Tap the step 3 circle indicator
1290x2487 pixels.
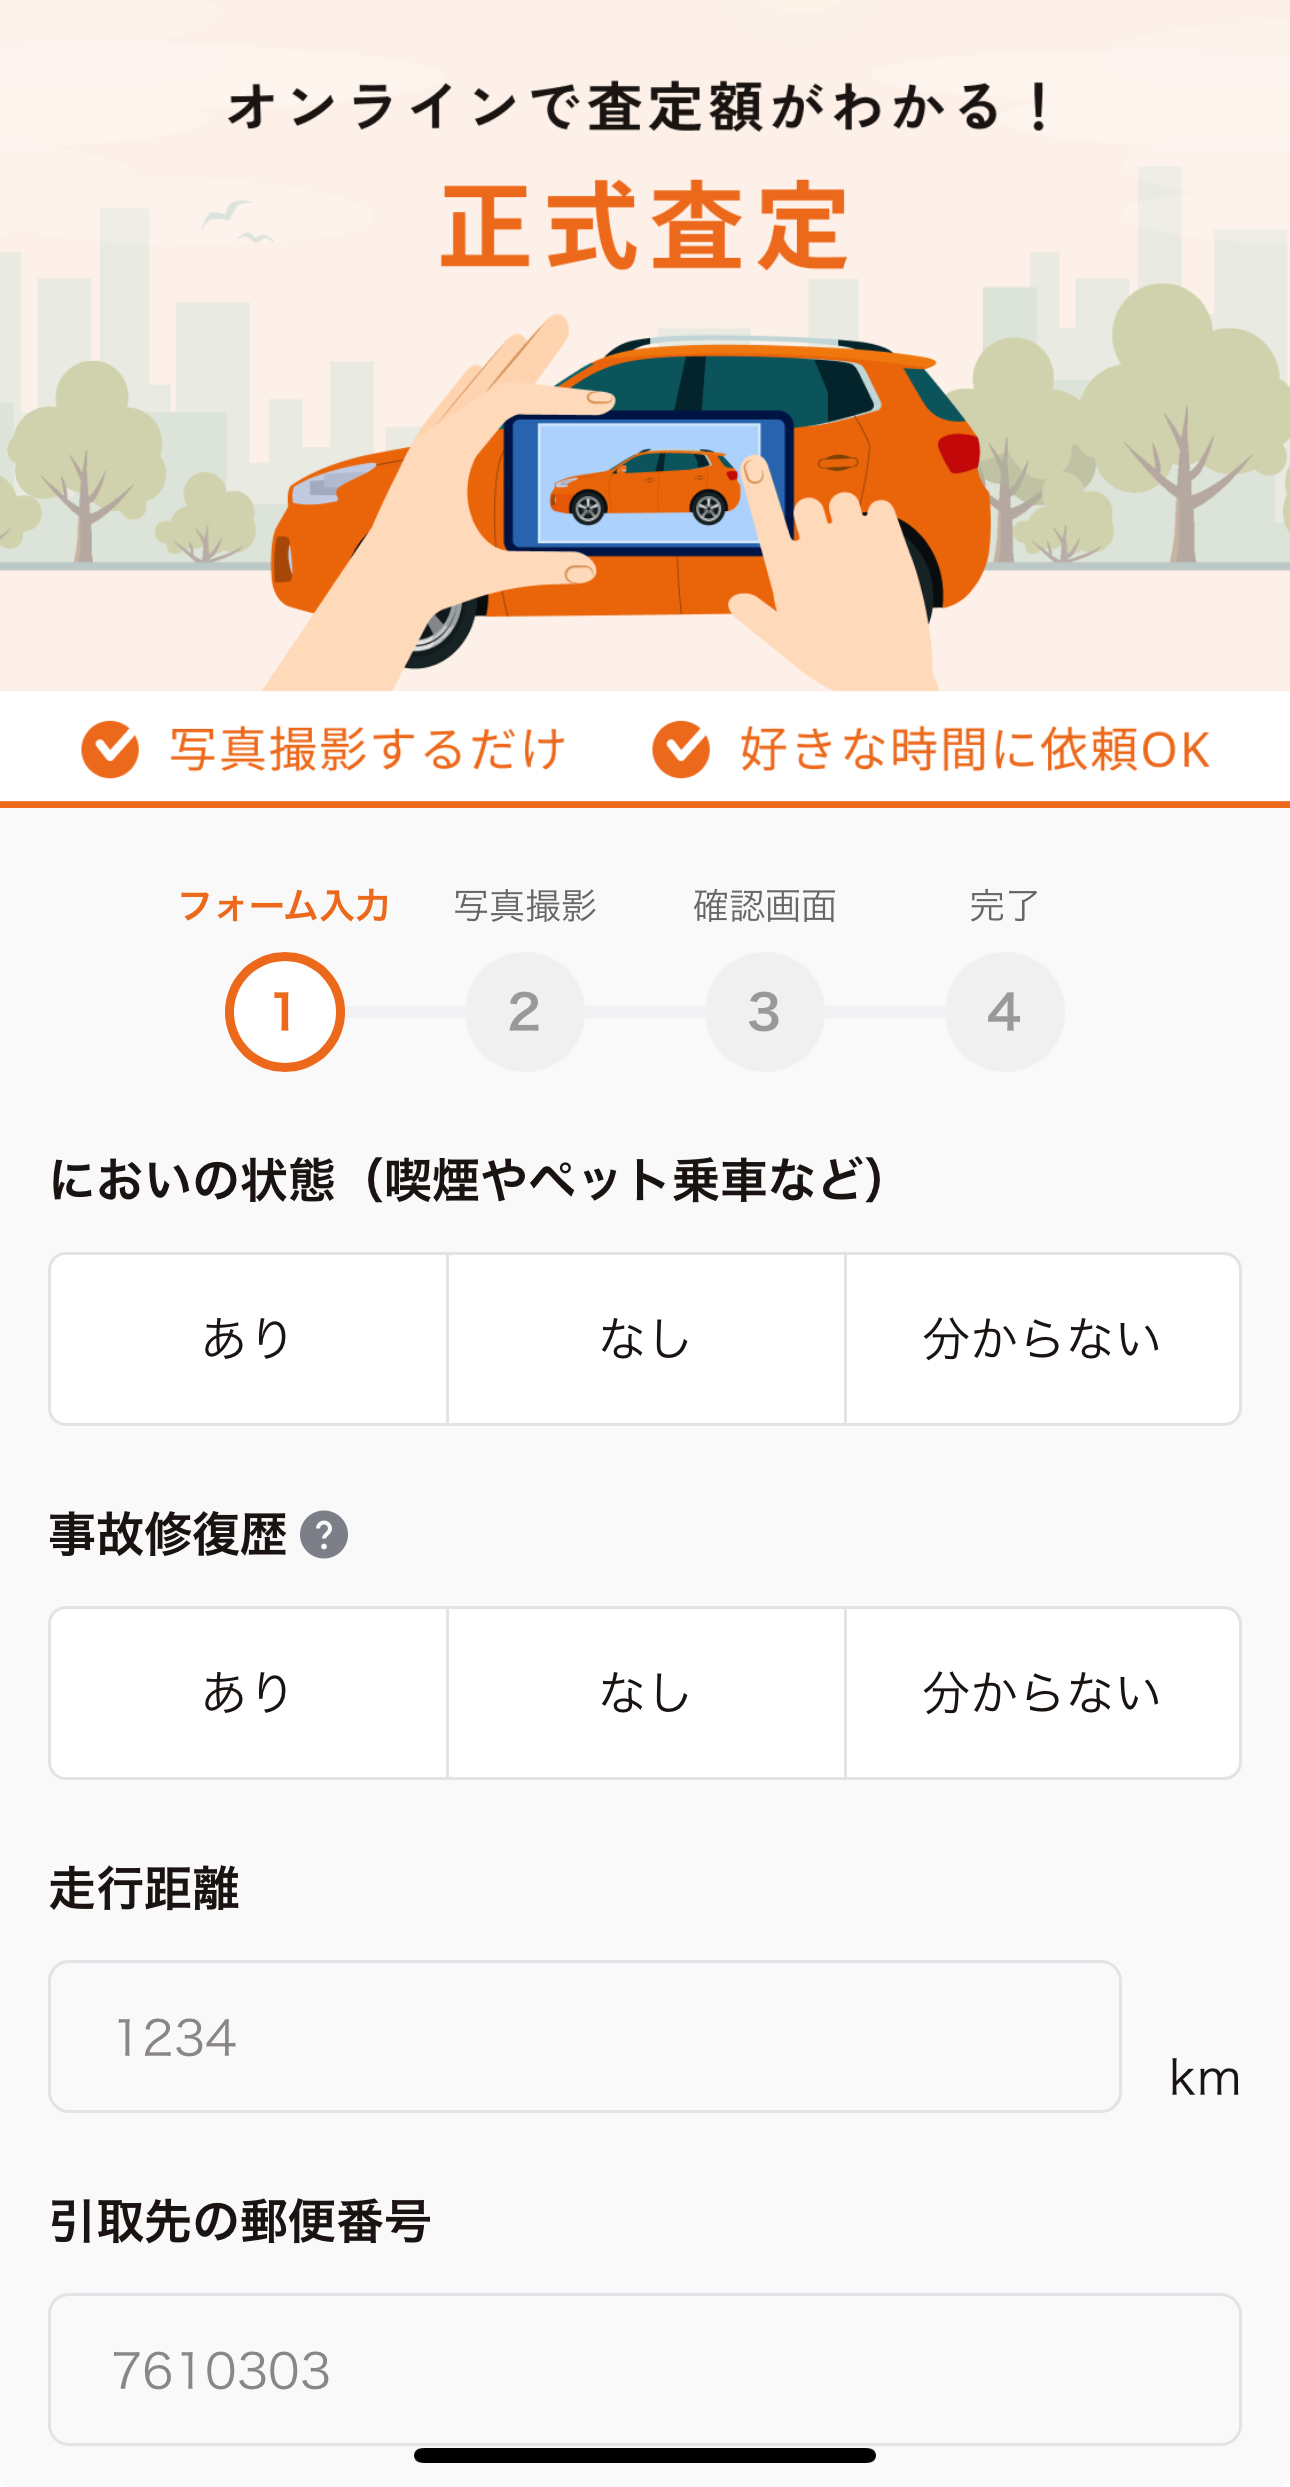pos(765,1012)
